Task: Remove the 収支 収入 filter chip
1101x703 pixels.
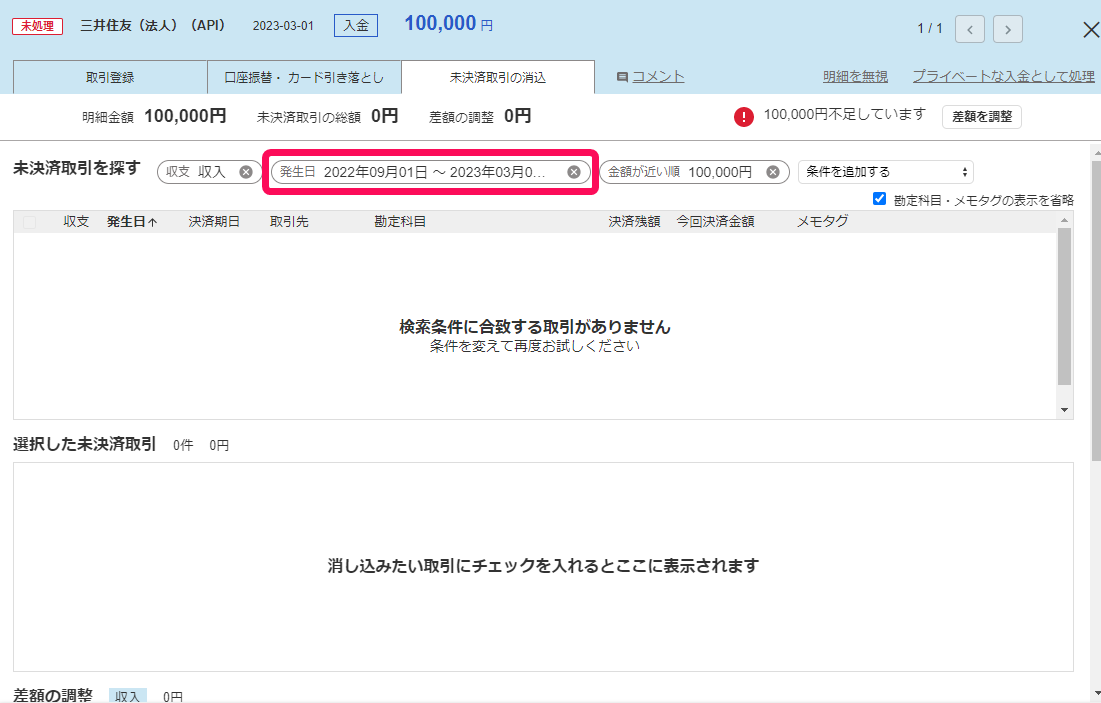Action: pos(246,172)
